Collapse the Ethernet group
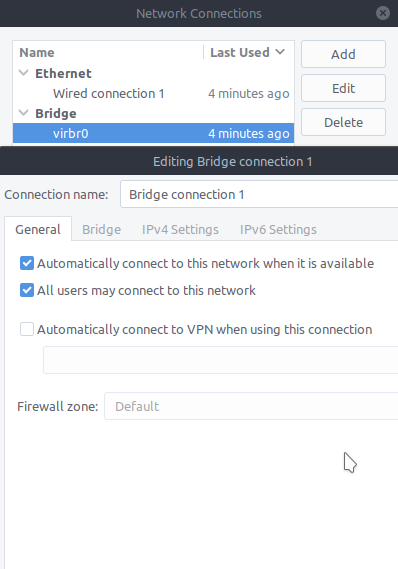This screenshot has height=569, width=398. (x=24, y=73)
